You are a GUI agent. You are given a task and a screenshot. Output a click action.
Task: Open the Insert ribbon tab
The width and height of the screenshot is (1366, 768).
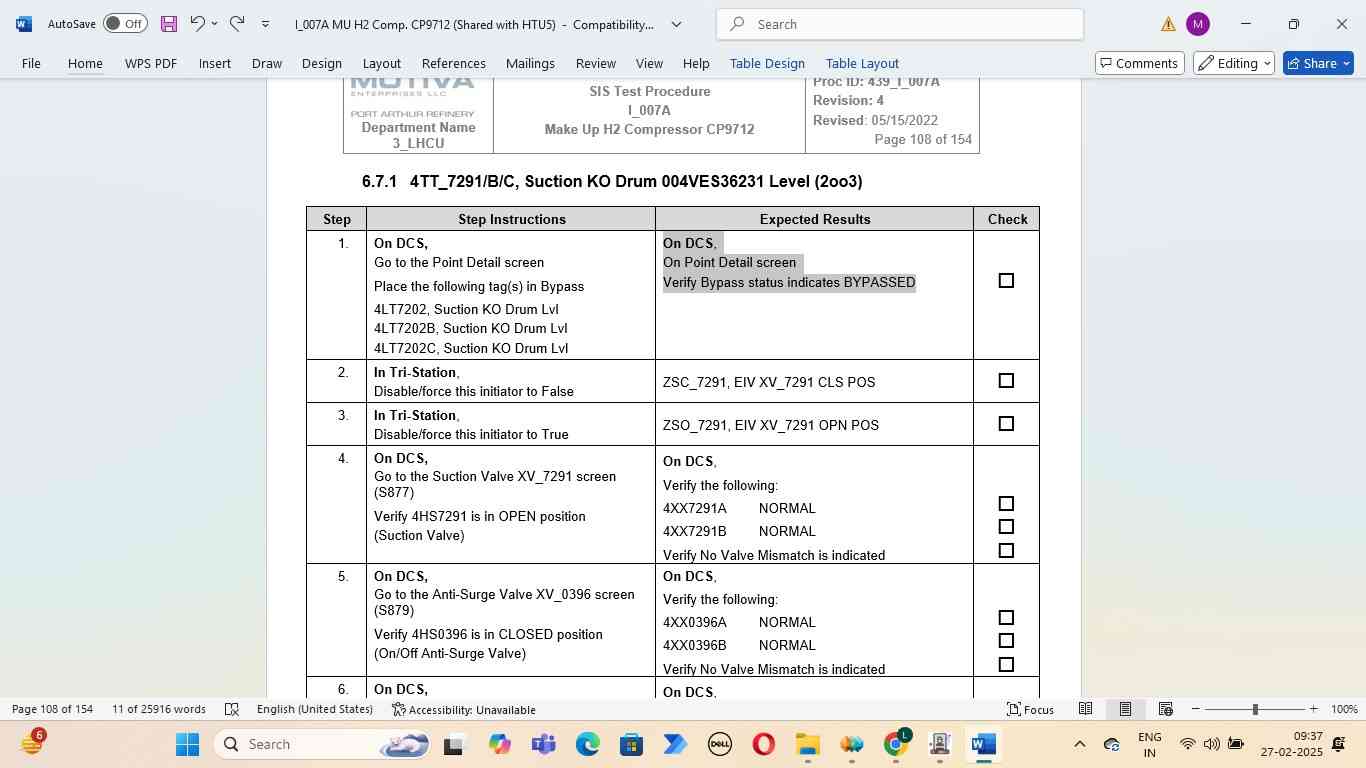click(214, 63)
